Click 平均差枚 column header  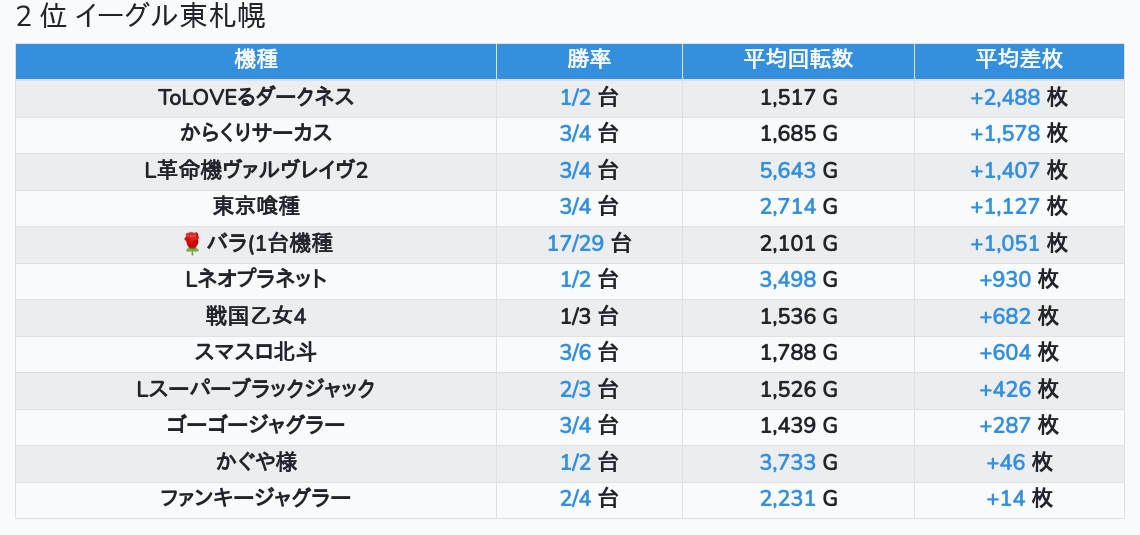(x=1019, y=60)
